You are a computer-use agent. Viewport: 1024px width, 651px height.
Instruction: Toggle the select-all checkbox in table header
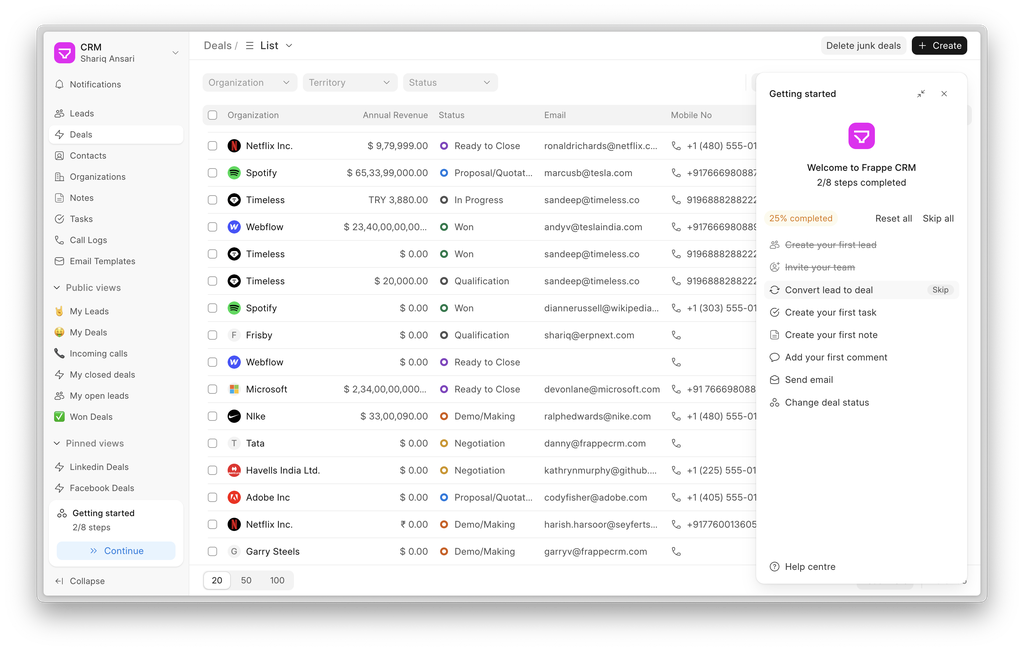[x=212, y=115]
